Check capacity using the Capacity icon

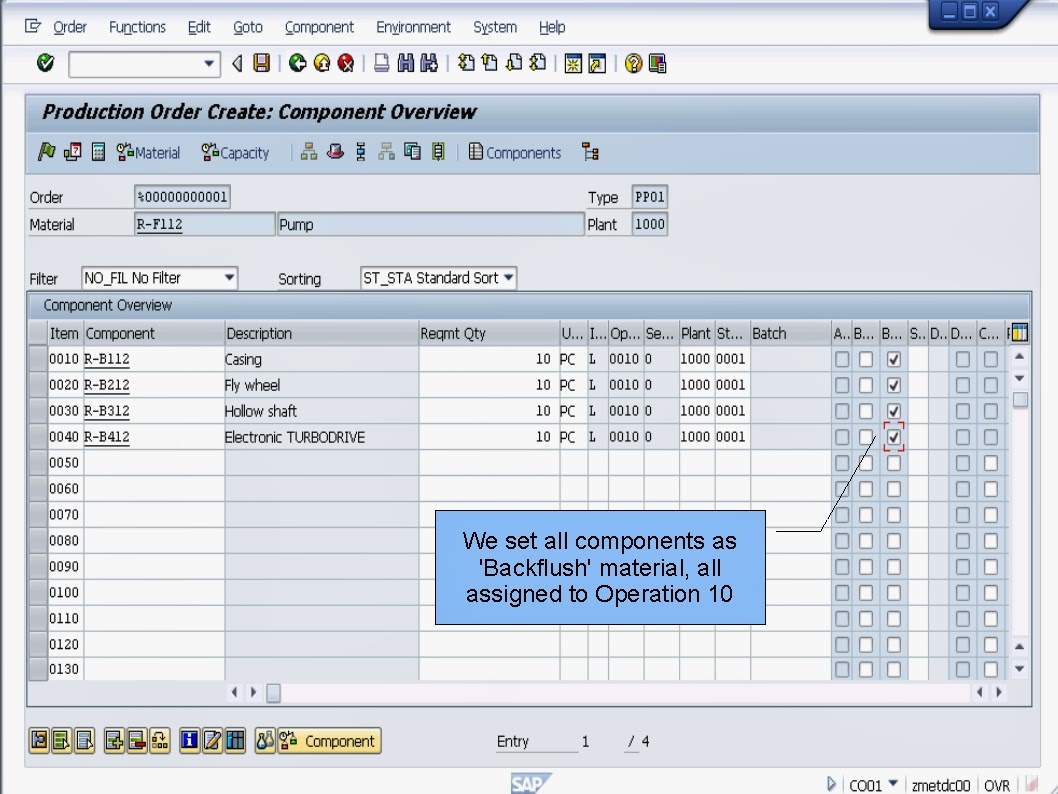(236, 152)
